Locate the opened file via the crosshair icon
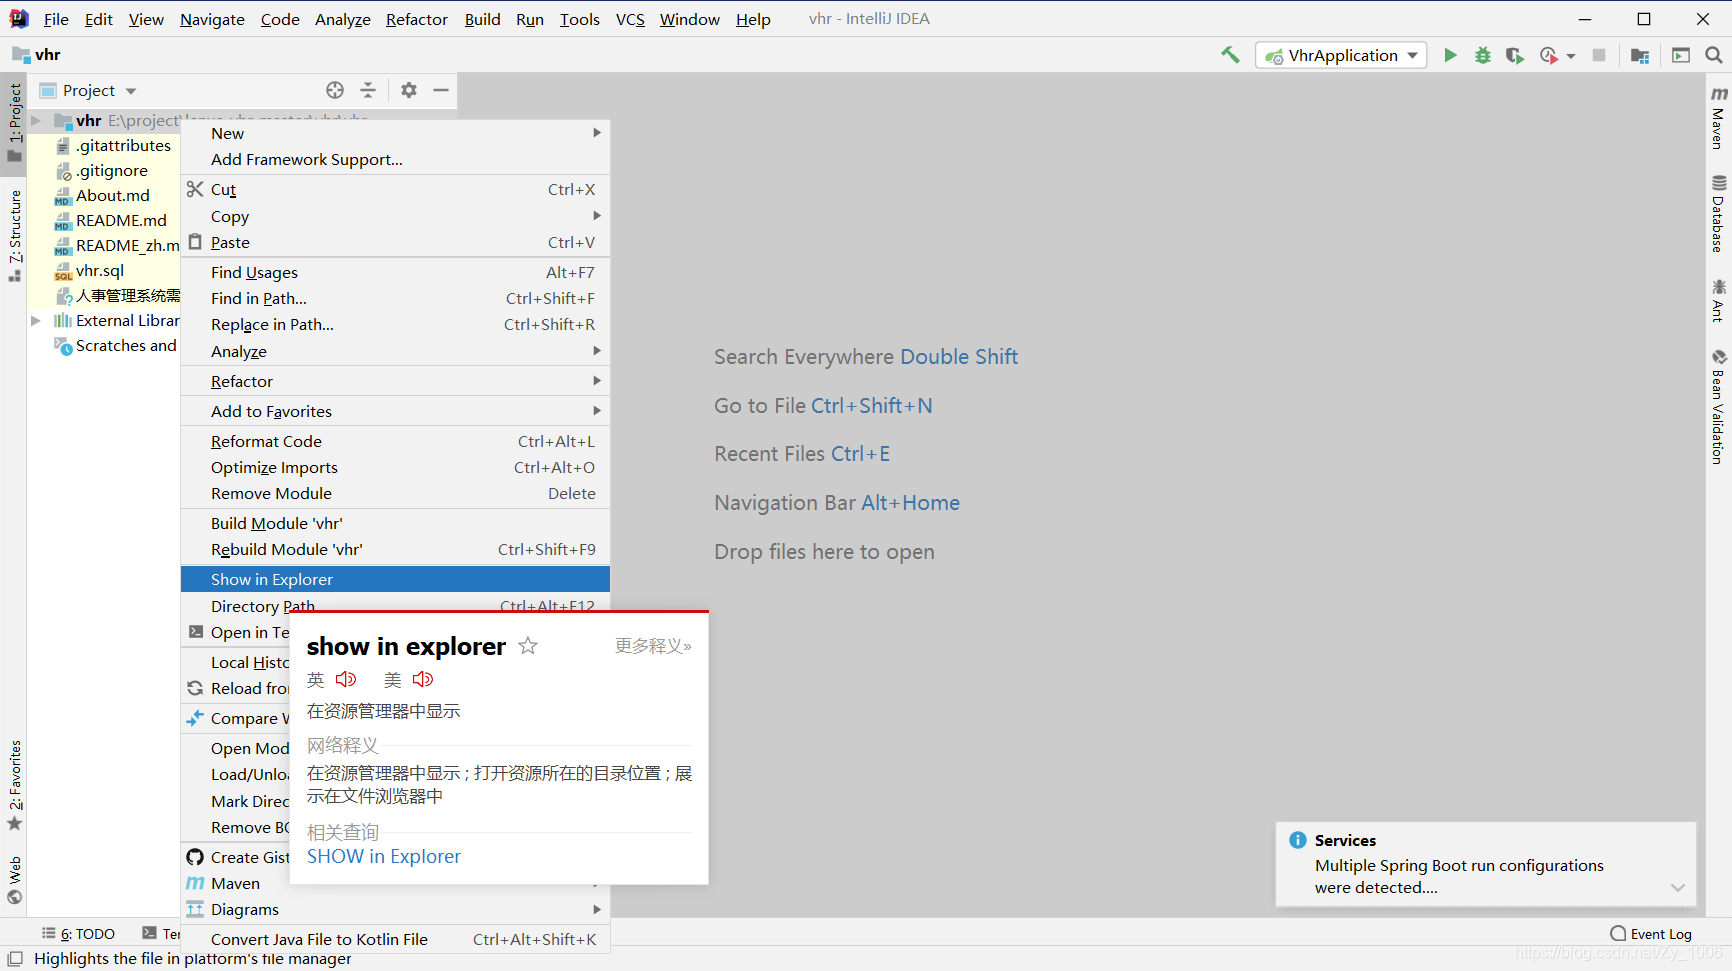The image size is (1732, 971). [335, 90]
